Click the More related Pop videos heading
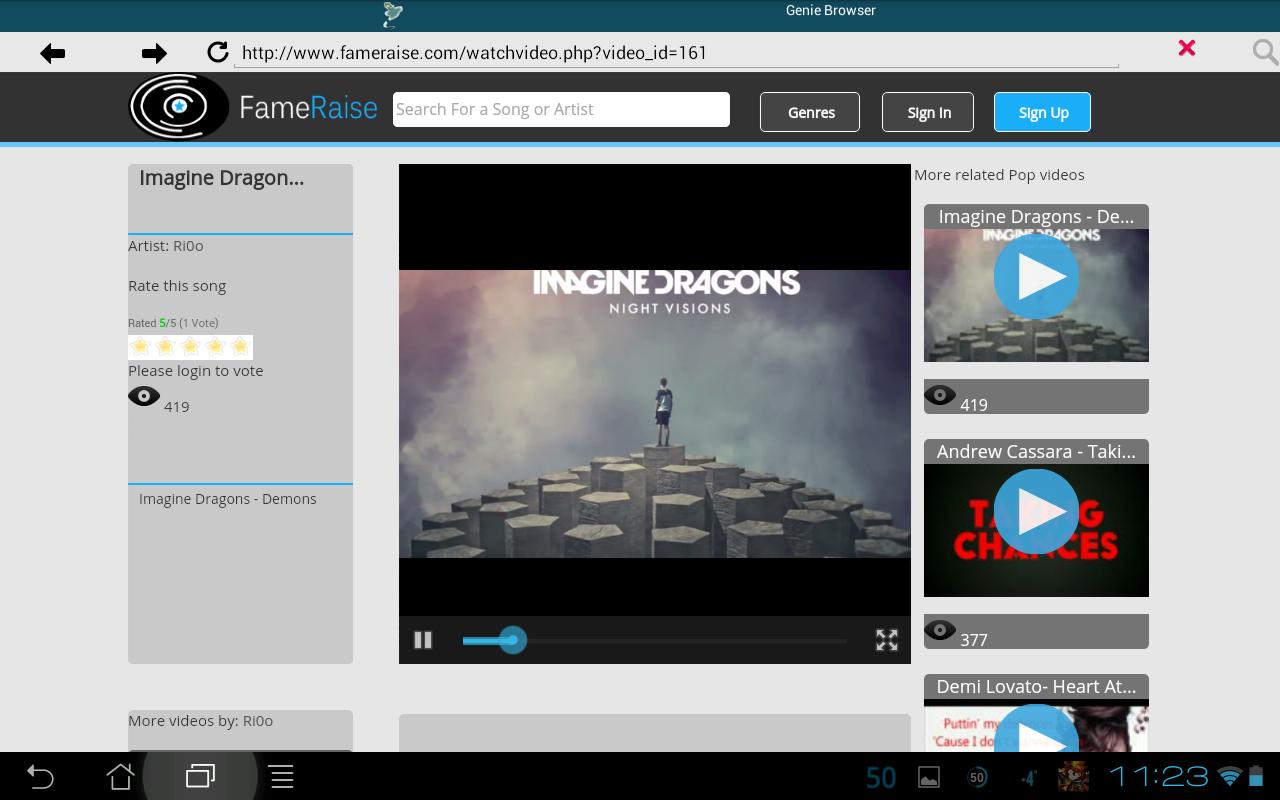The height and width of the screenshot is (800, 1280). (999, 175)
